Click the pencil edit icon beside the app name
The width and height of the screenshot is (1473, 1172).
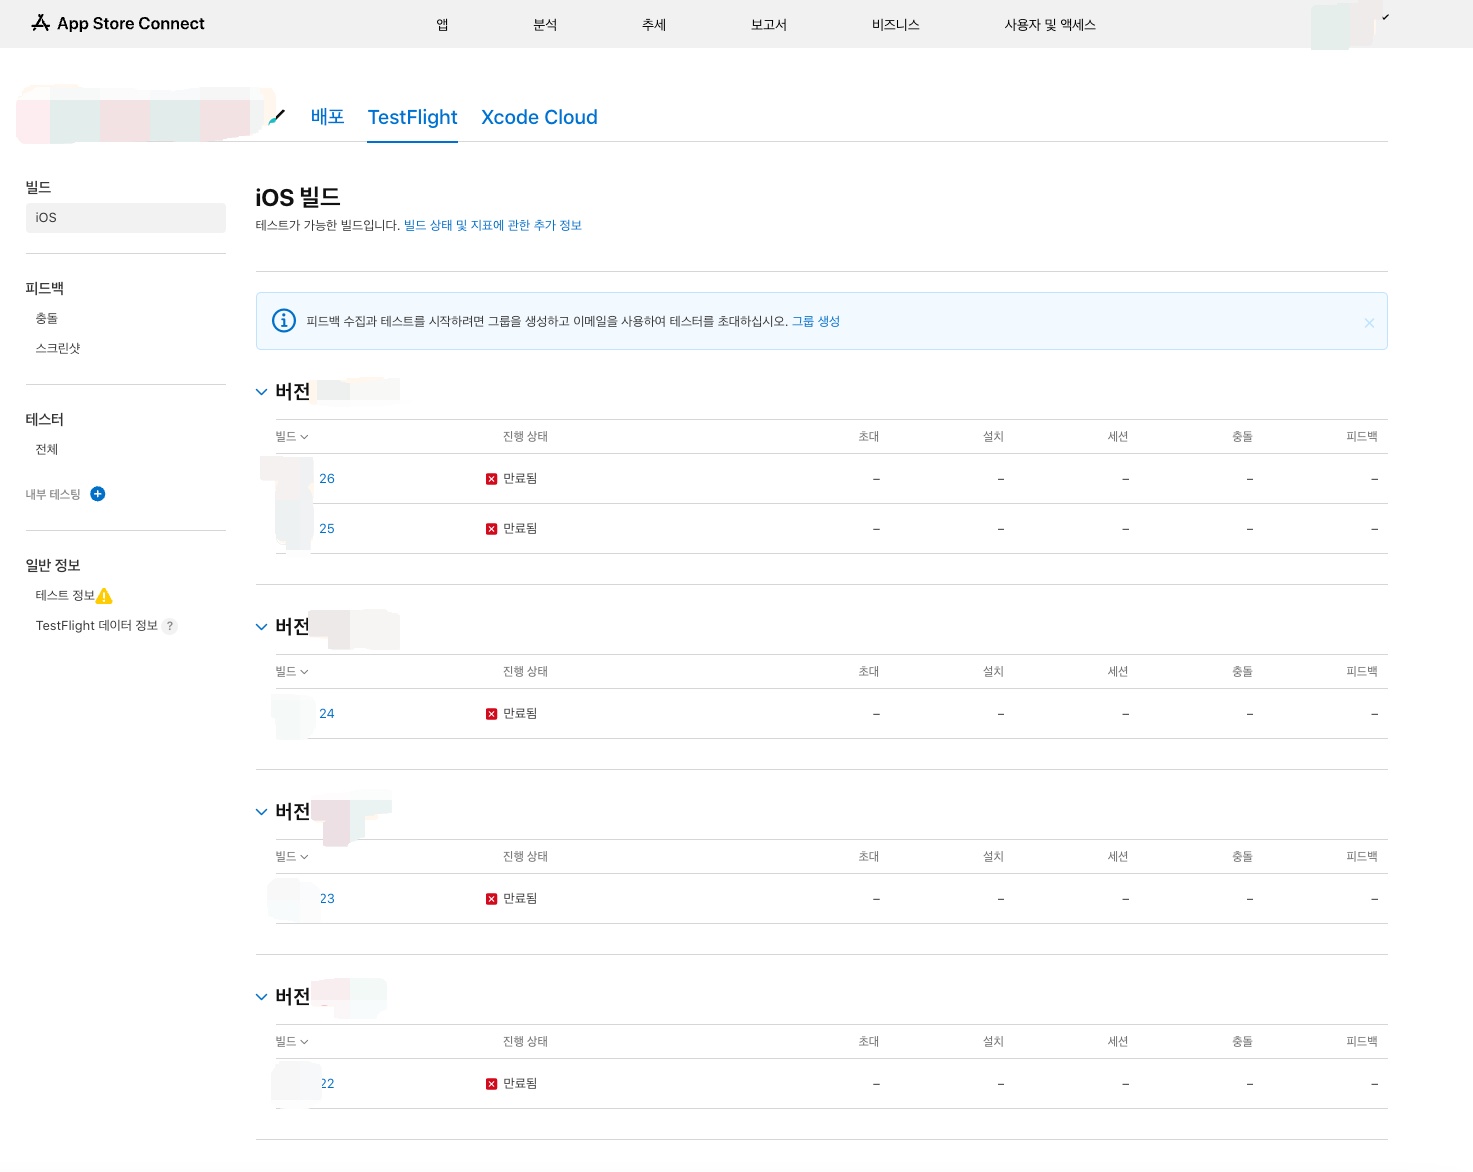[277, 117]
